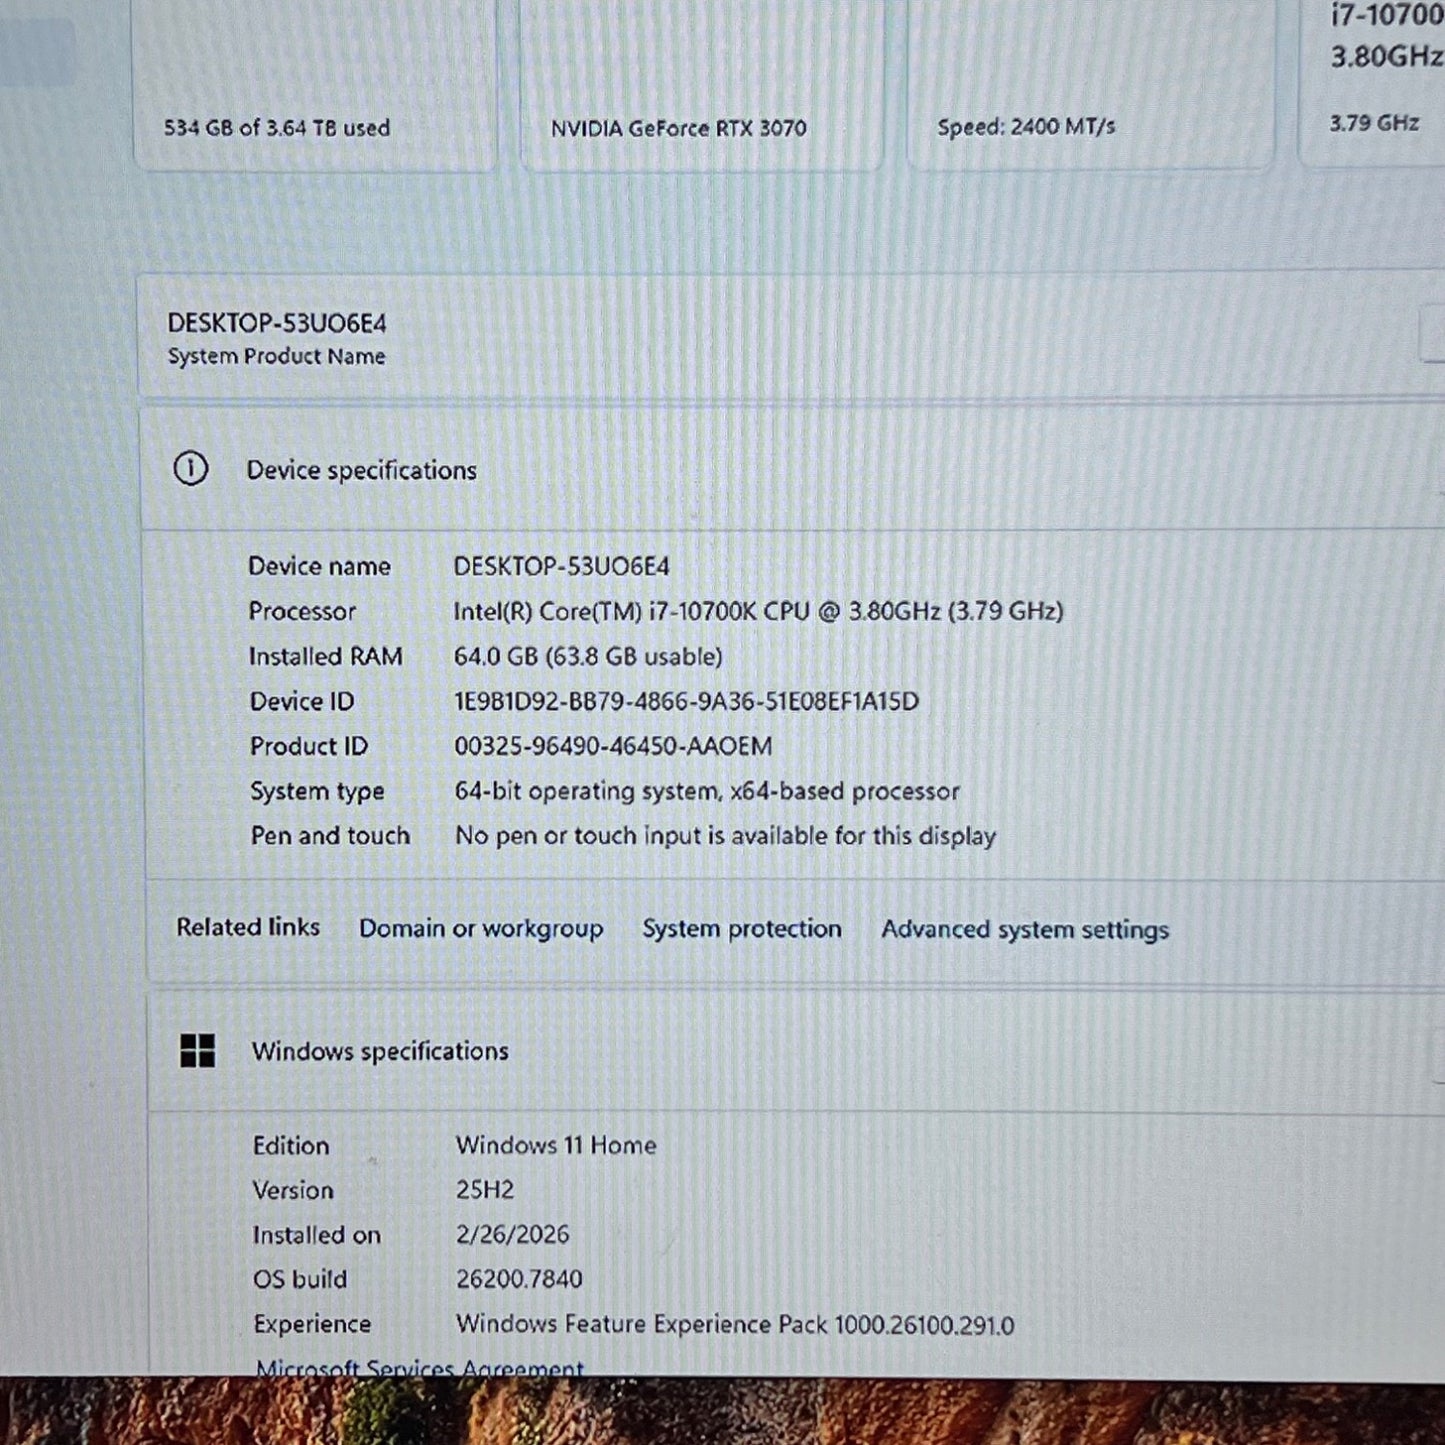The image size is (1445, 1445).
Task: Open the Microsoft Services Agreement link
Action: (x=420, y=1367)
